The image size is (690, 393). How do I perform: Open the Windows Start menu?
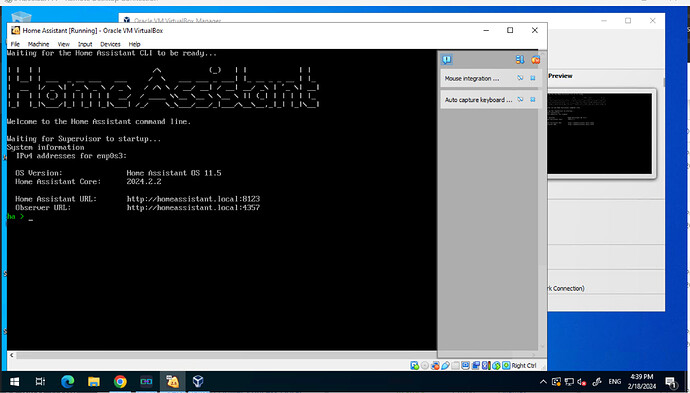pos(14,381)
